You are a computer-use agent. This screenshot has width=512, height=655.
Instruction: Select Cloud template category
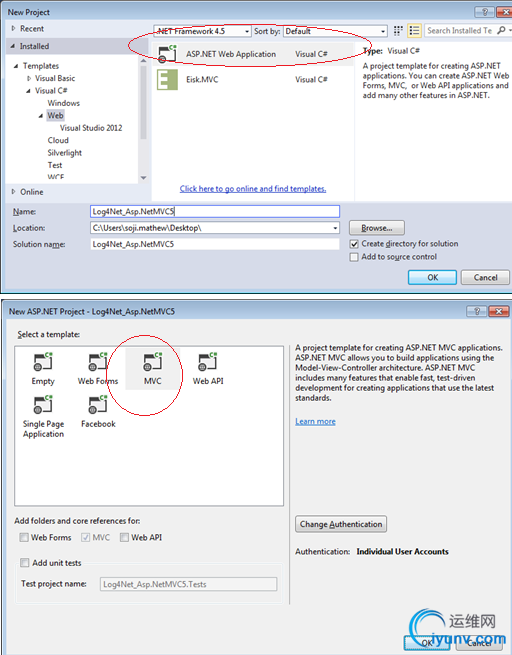[58, 140]
